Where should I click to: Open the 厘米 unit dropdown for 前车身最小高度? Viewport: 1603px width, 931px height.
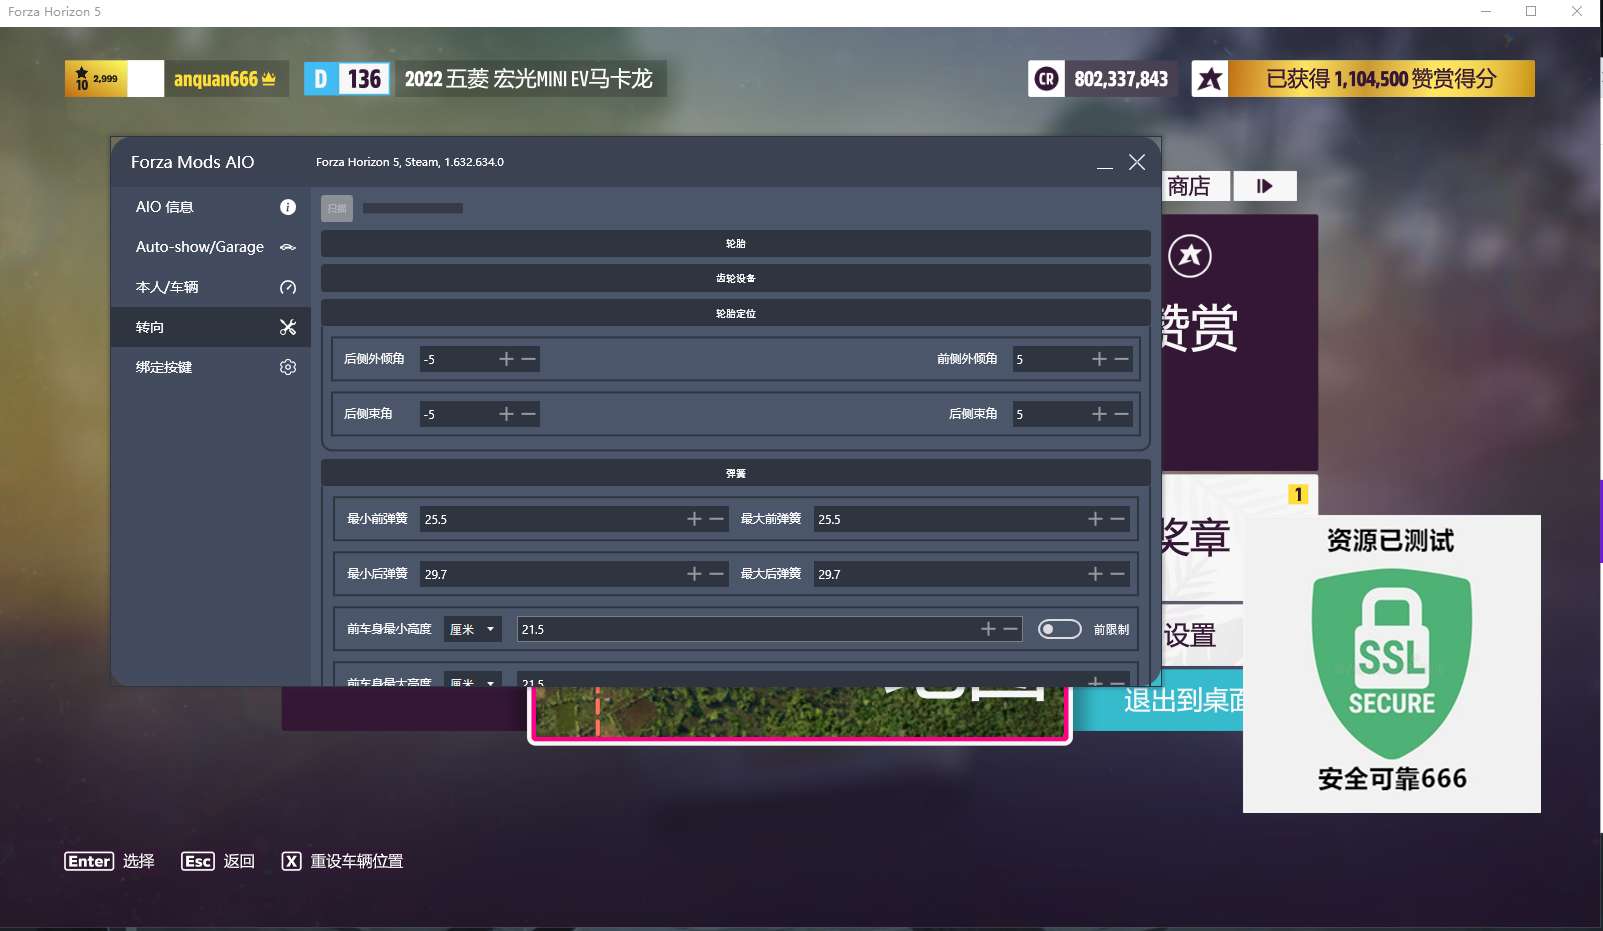(x=473, y=629)
